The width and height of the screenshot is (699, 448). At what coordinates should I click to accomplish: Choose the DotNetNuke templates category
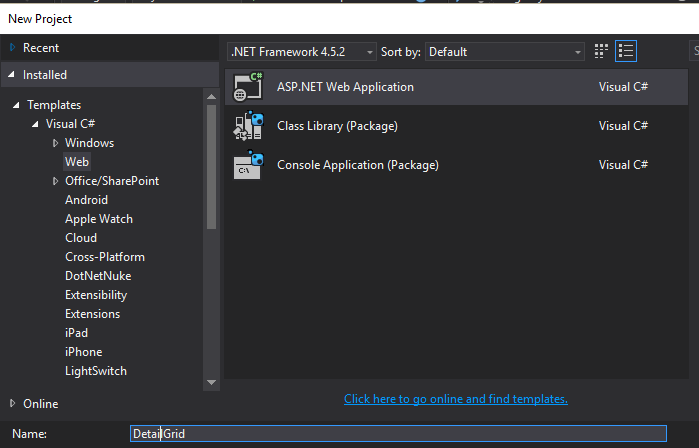pos(98,276)
